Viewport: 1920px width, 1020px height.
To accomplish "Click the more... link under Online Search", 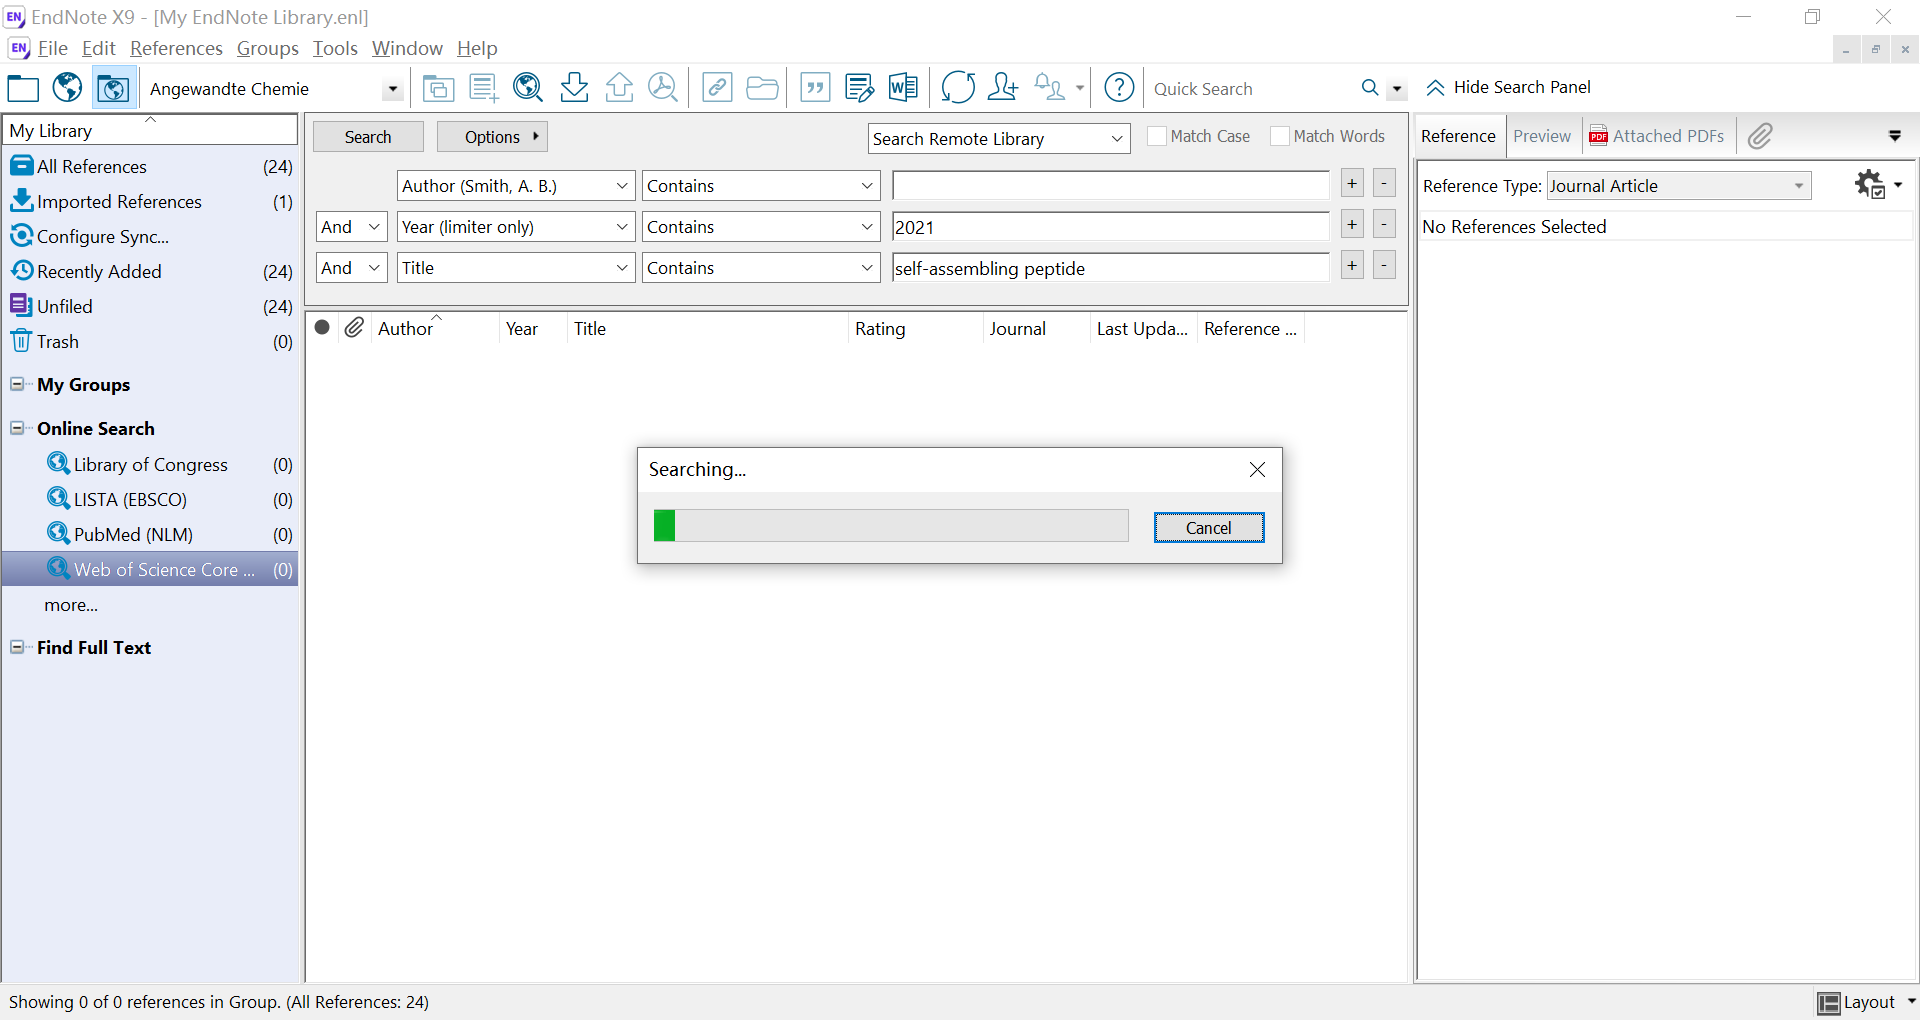I will tap(71, 605).
